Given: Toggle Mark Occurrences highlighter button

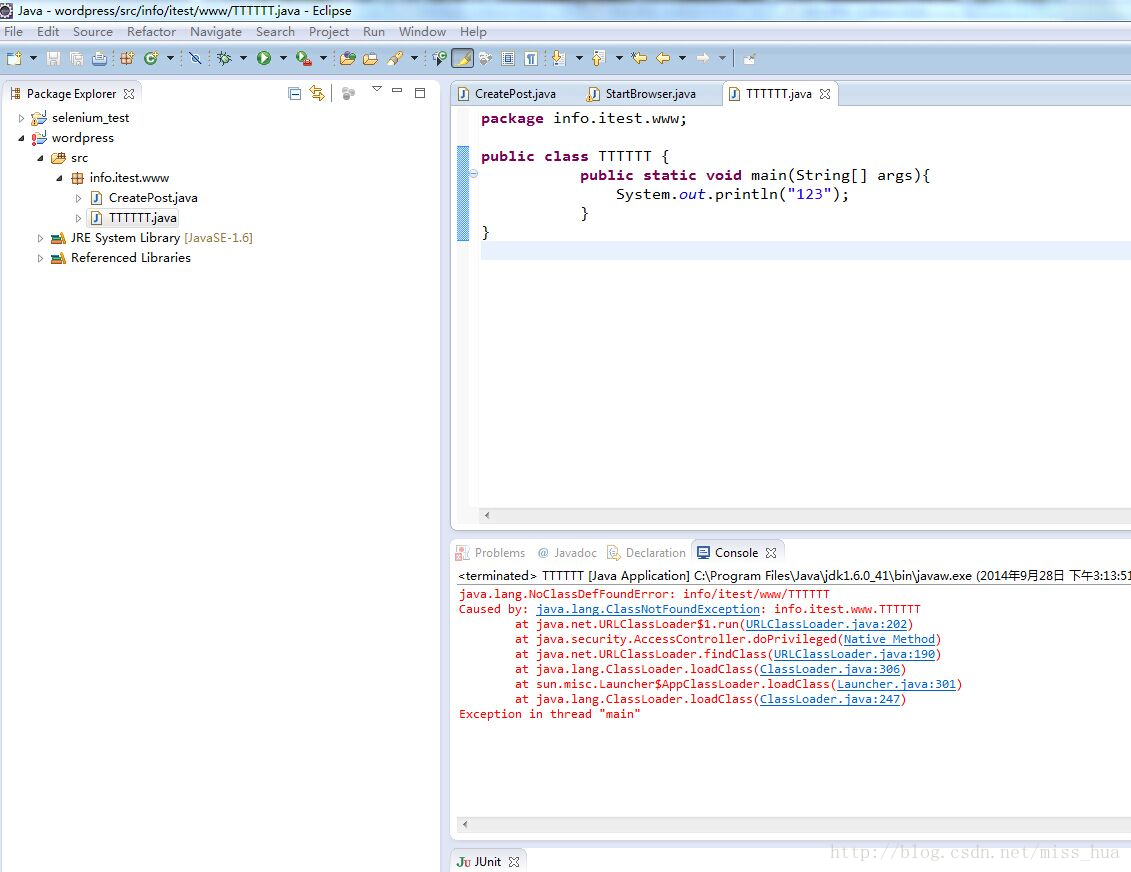Looking at the screenshot, I should (462, 58).
